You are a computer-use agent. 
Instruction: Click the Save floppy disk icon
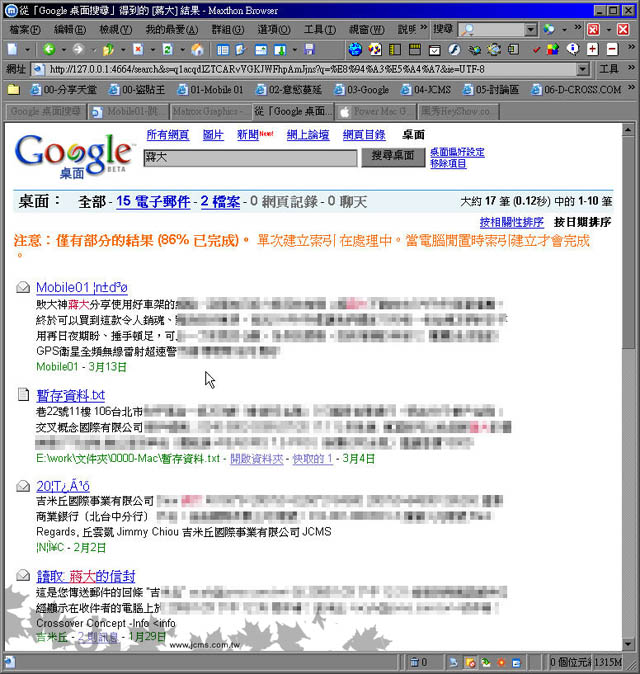309,50
